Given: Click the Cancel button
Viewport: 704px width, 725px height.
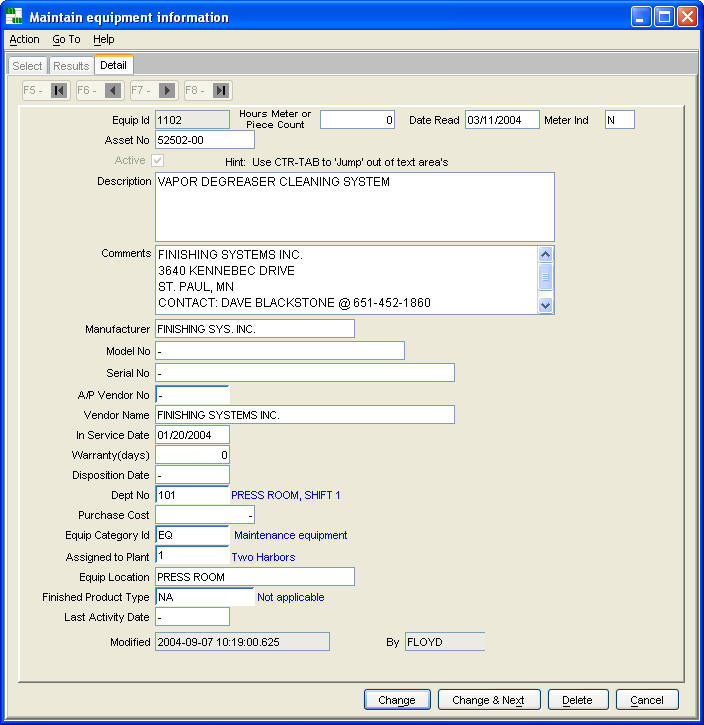Looking at the screenshot, I should [x=647, y=700].
